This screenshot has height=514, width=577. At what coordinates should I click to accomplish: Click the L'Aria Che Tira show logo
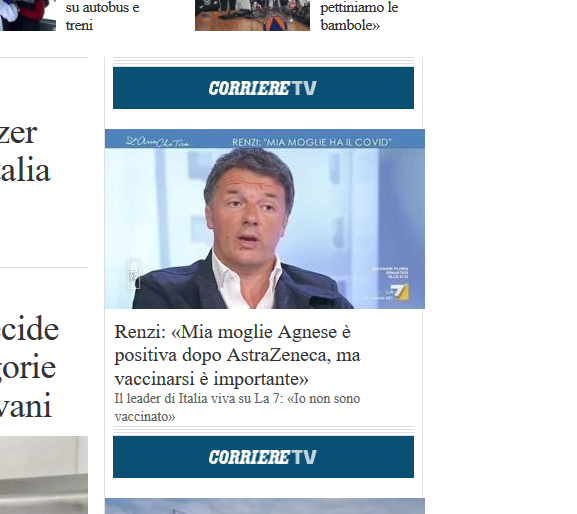click(x=158, y=142)
